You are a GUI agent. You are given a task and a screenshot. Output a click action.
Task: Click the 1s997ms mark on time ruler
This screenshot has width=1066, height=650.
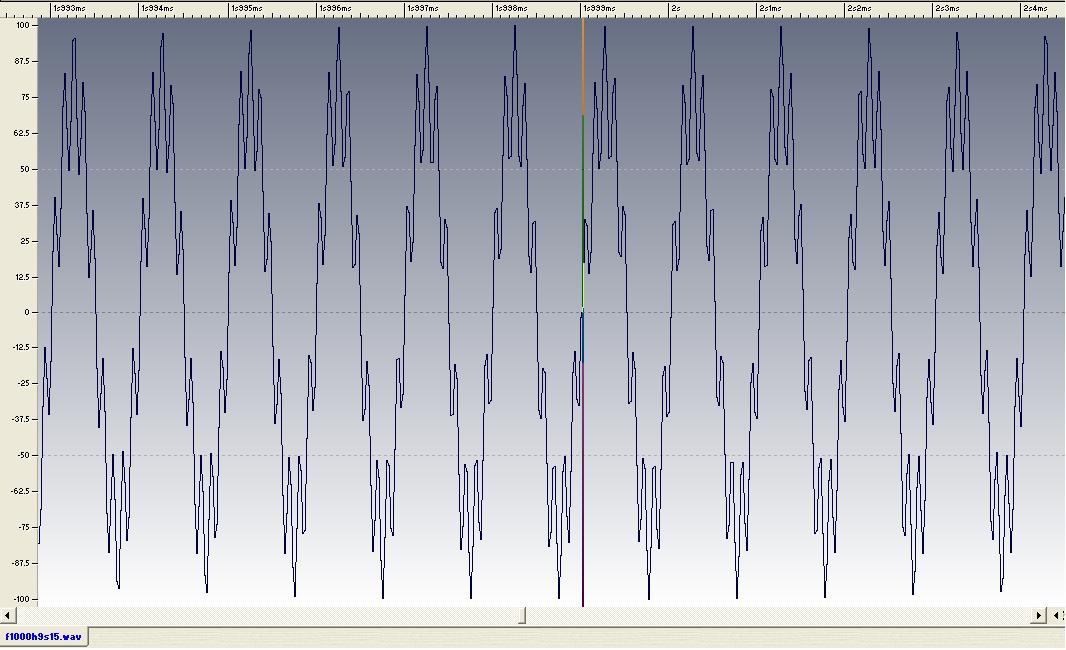coord(422,8)
